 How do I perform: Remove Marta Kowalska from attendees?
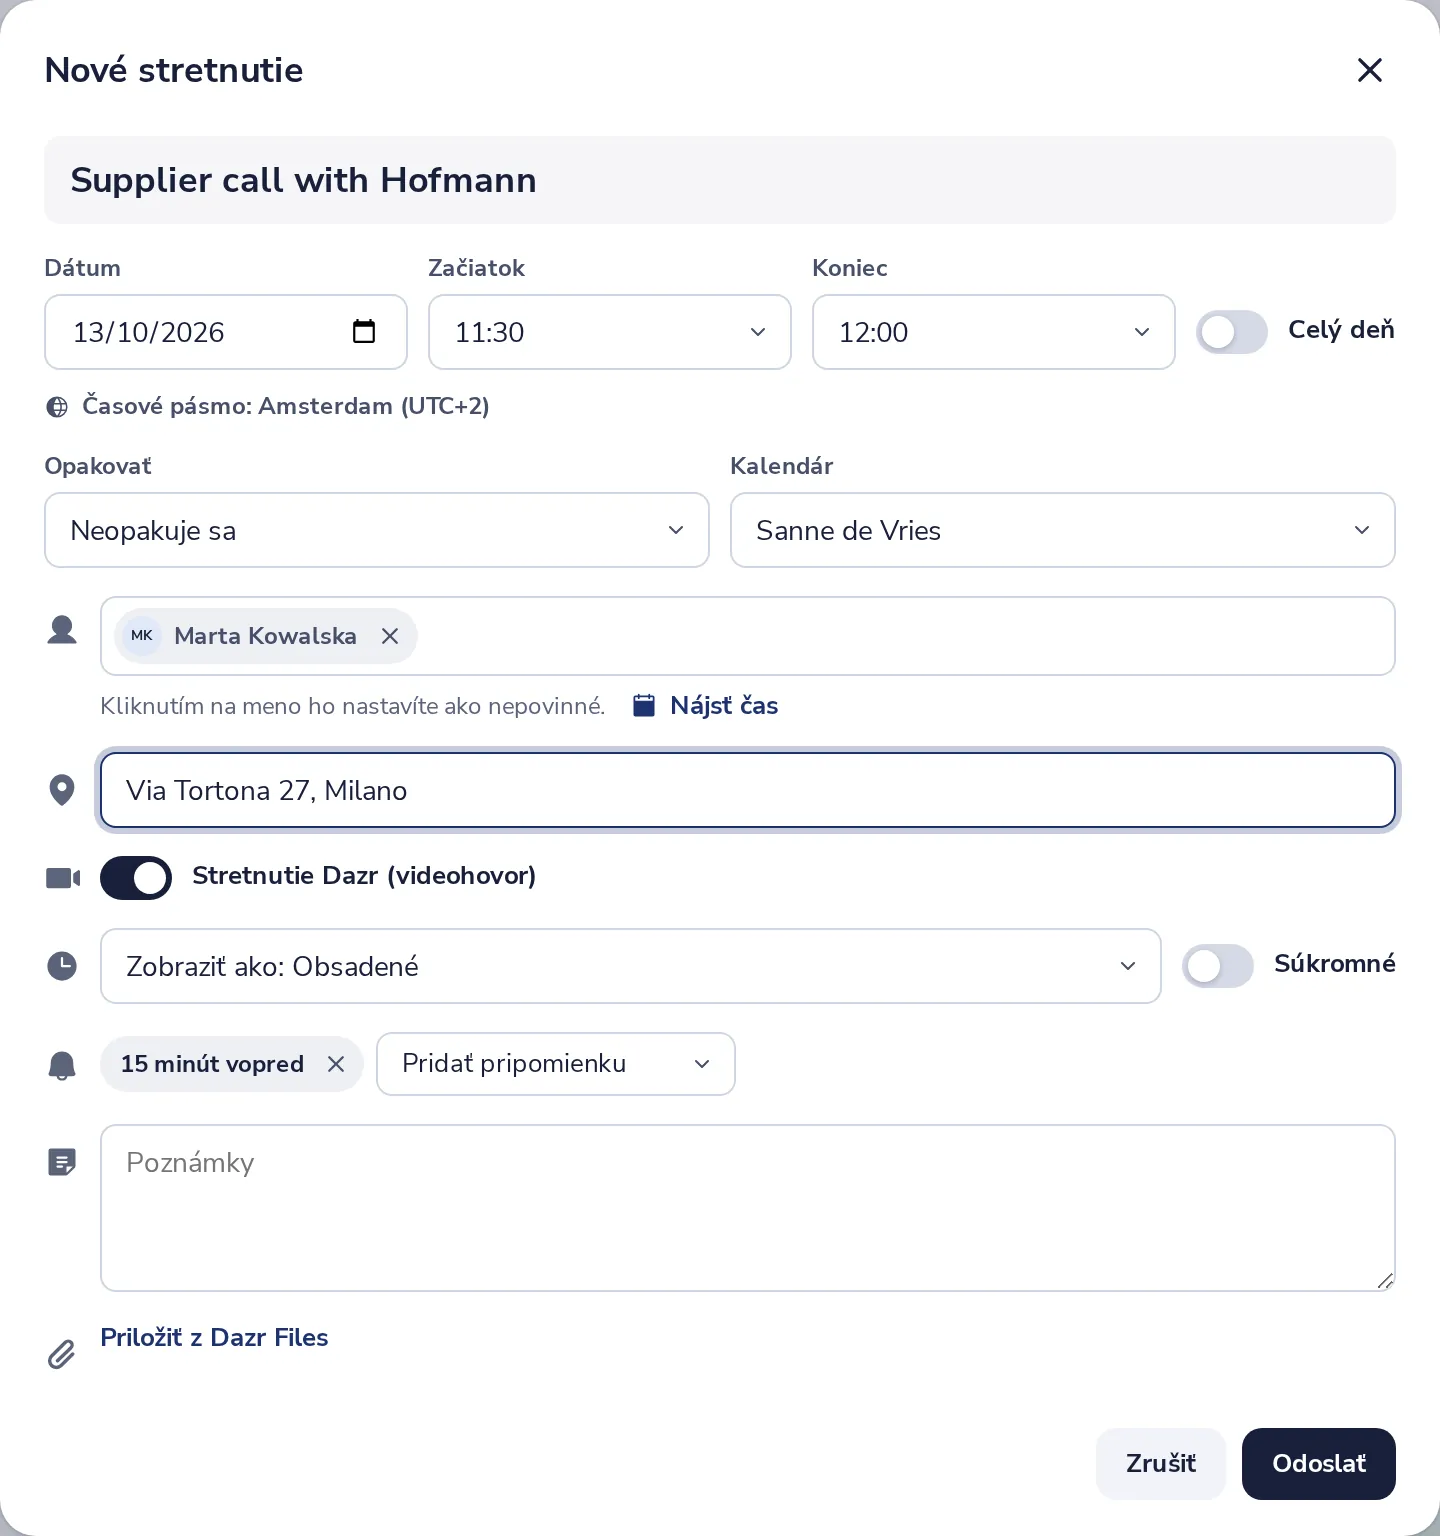(390, 636)
